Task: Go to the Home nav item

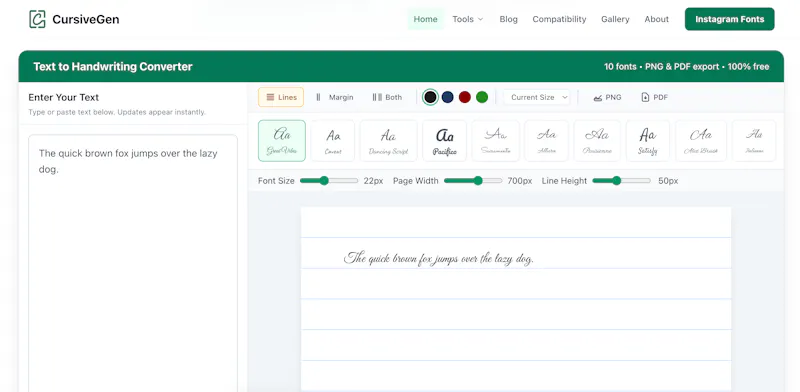Action: pos(426,19)
